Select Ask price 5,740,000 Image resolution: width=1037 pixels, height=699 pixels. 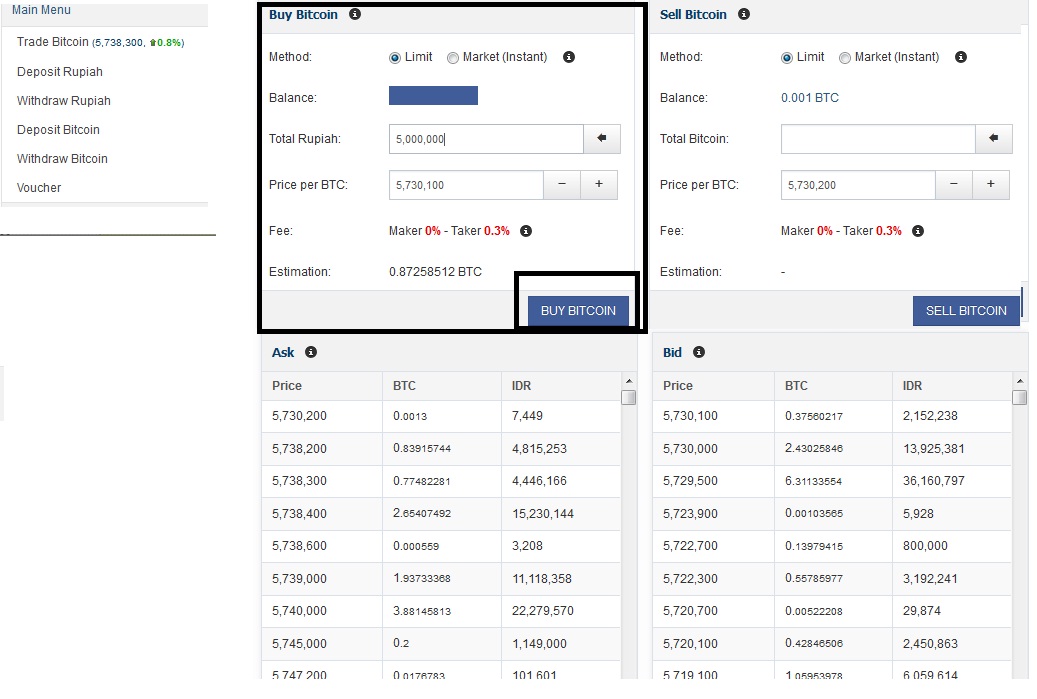click(x=299, y=610)
